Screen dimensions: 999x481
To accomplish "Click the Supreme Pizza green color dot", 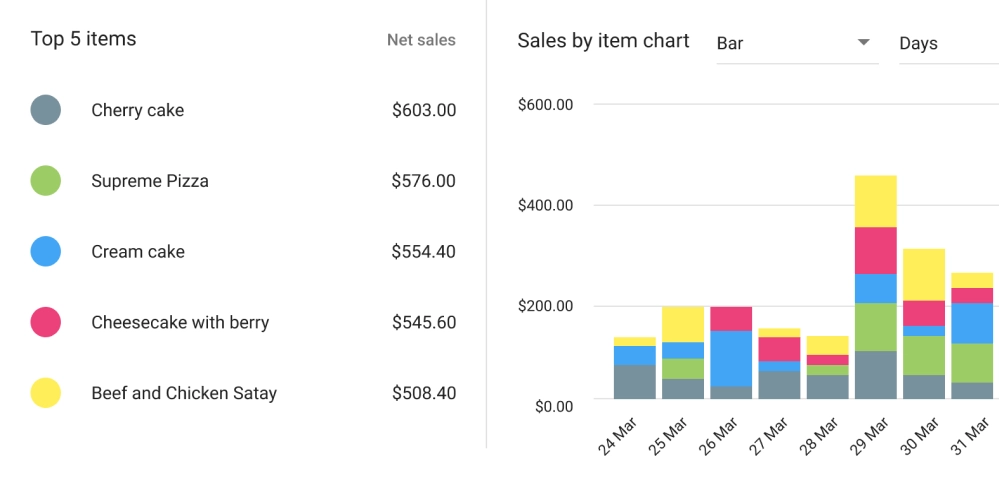I will point(46,181).
